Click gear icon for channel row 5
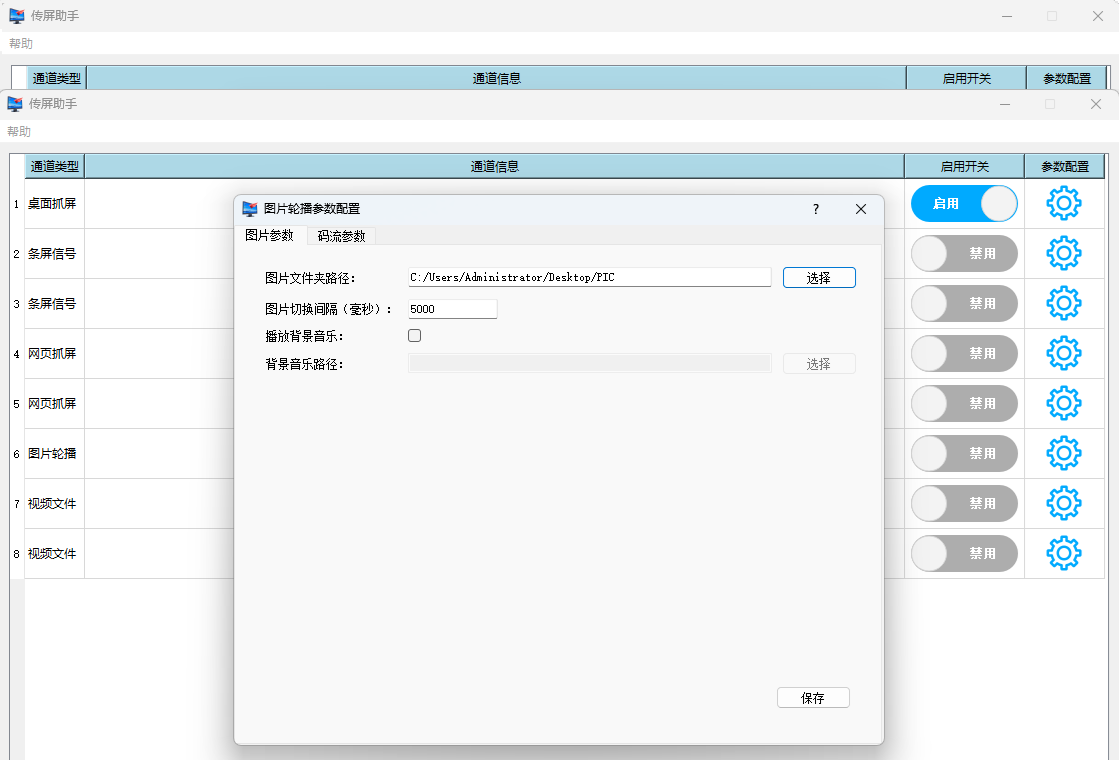Viewport: 1120px width, 760px height. tap(1063, 404)
